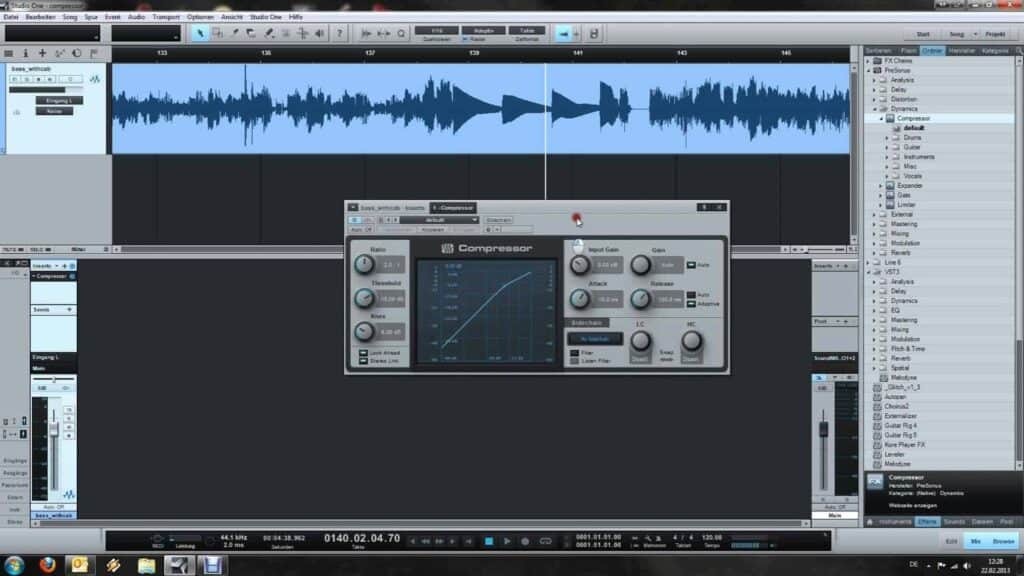This screenshot has height=576, width=1024.
Task: Toggle Compressor insert activation in mixer
Action: (x=72, y=276)
